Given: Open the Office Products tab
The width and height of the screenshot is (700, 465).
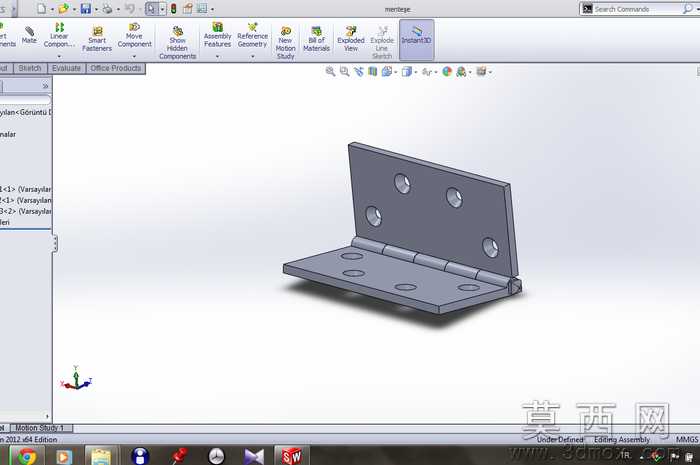Looking at the screenshot, I should [x=116, y=68].
